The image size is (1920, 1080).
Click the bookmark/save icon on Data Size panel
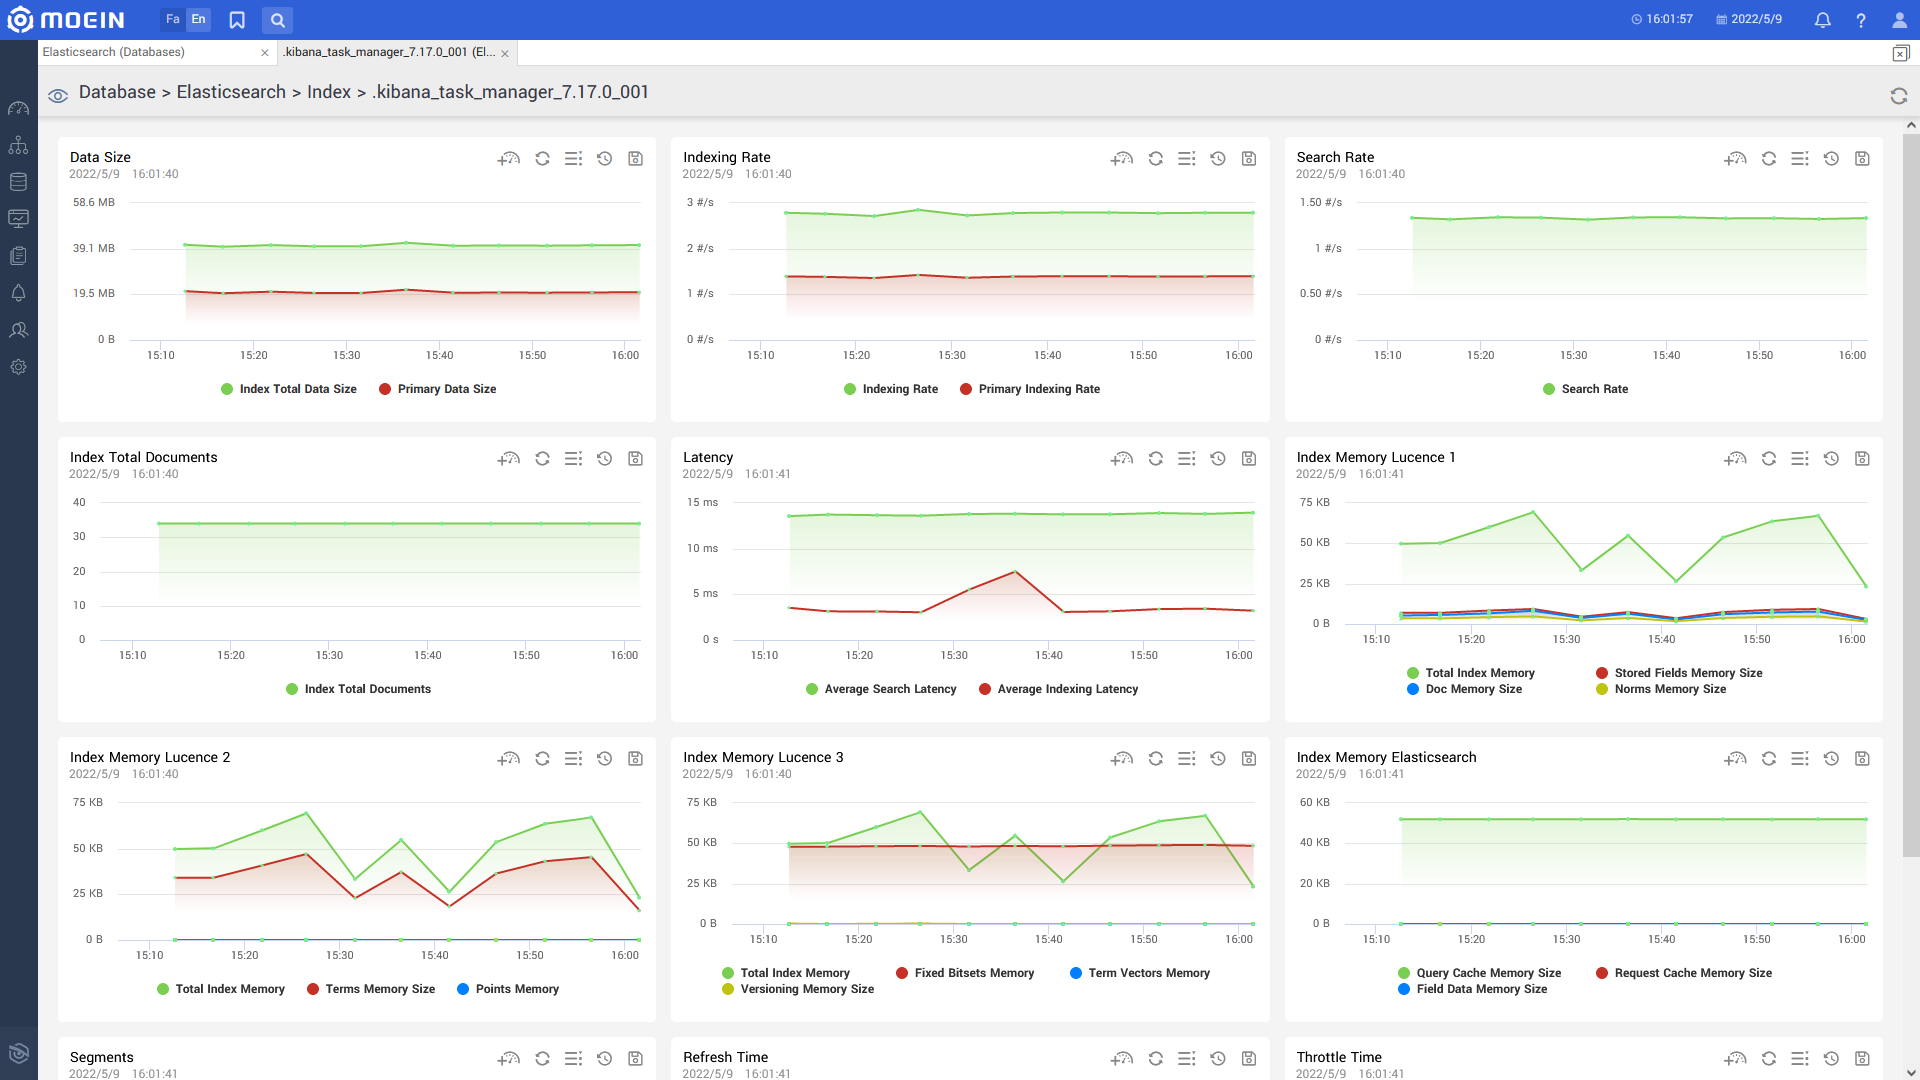tap(634, 158)
